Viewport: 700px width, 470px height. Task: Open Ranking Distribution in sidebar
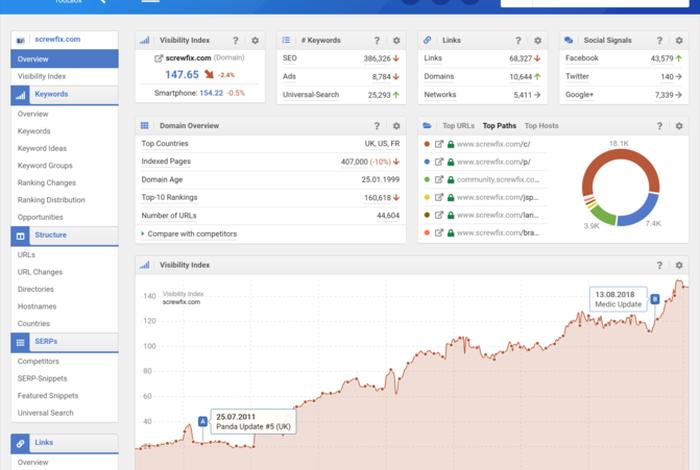(51, 200)
